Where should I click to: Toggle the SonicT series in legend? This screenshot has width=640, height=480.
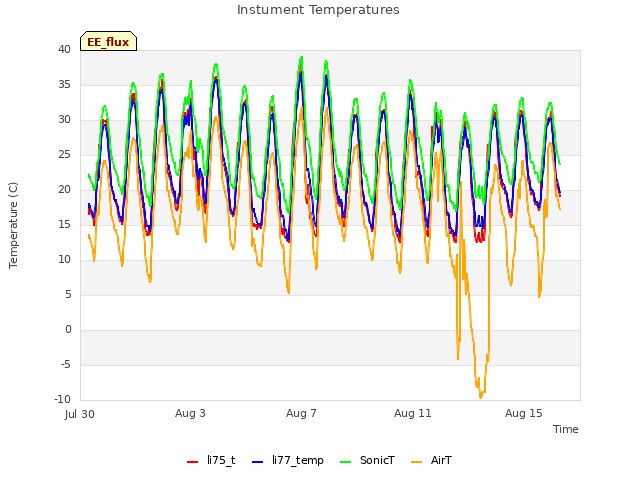pos(367,460)
